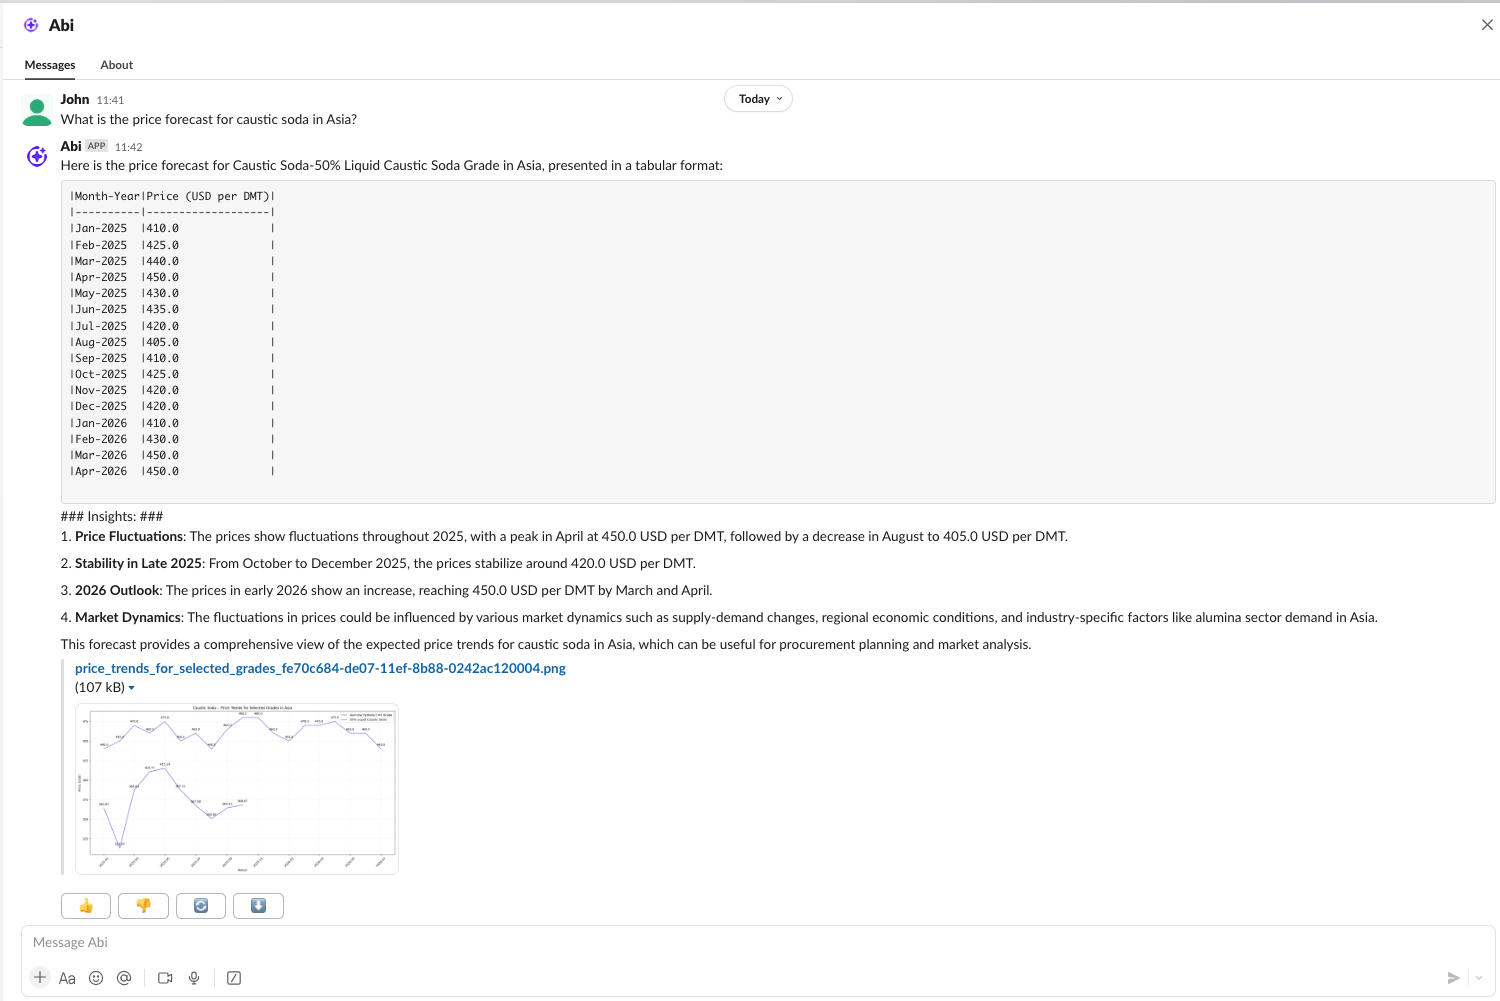This screenshot has width=1500, height=1001.
Task: Click the Jan-2025 410.0 table row
Action: tap(172, 228)
